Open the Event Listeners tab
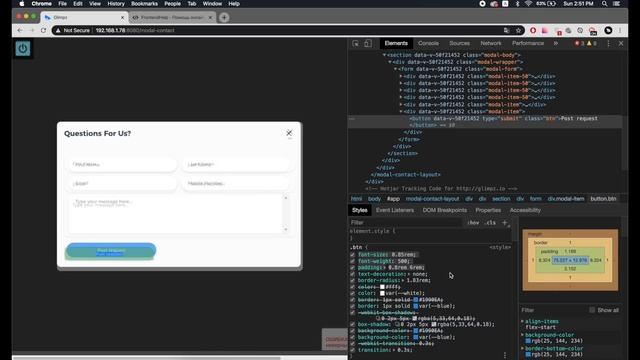The image size is (640, 360). point(395,210)
